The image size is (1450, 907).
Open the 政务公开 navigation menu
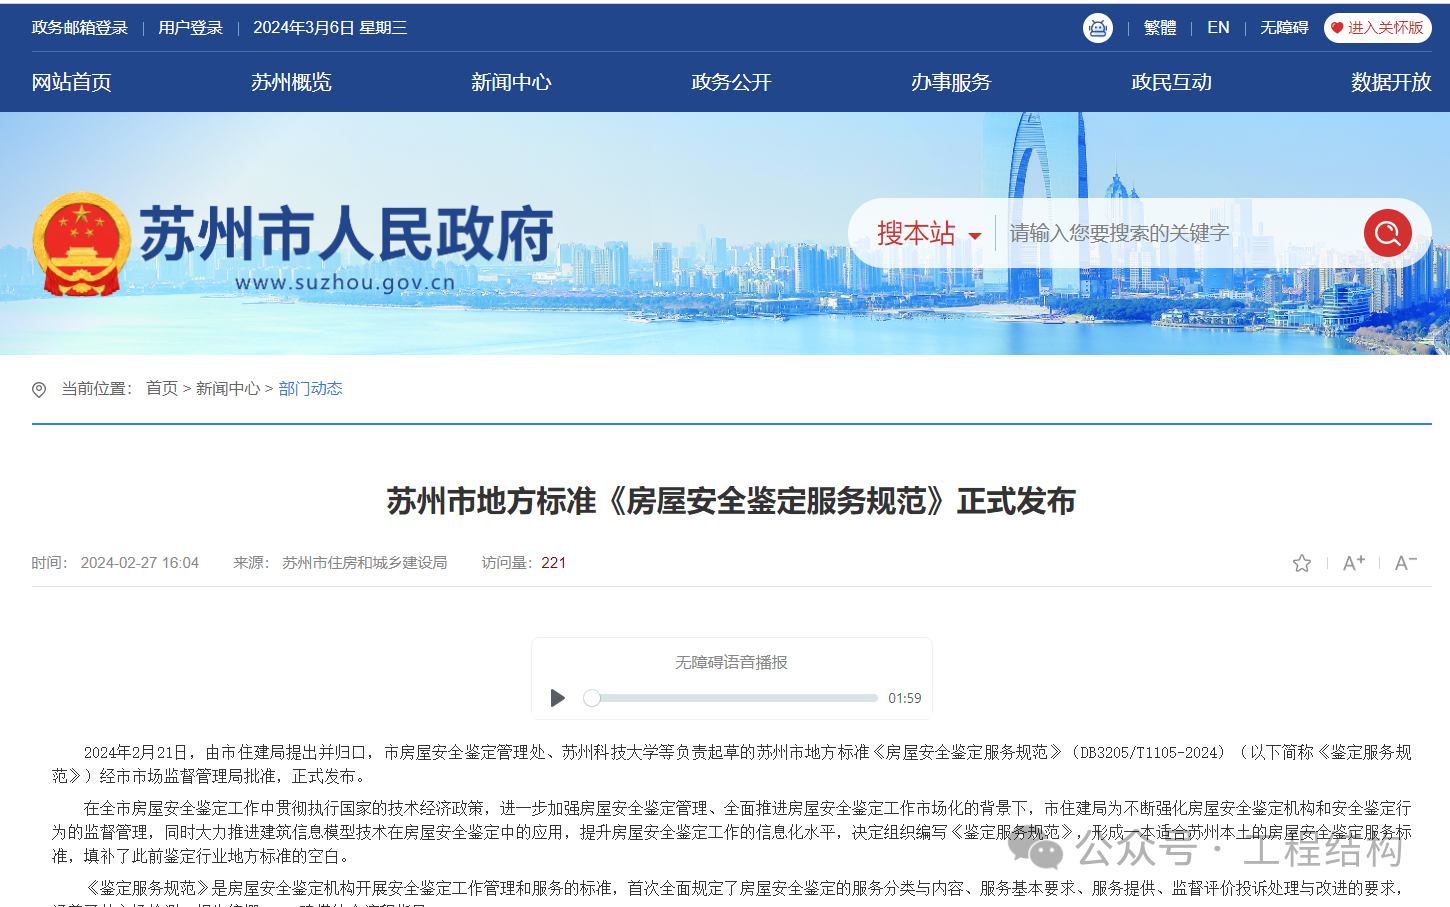(731, 82)
